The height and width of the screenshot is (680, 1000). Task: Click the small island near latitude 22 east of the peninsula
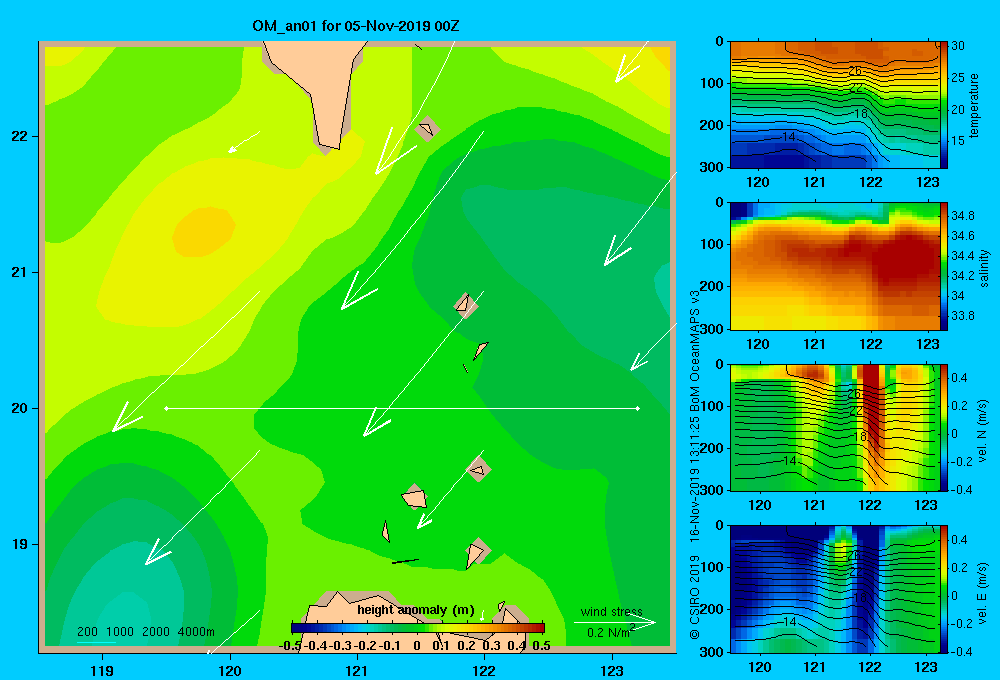[x=427, y=129]
